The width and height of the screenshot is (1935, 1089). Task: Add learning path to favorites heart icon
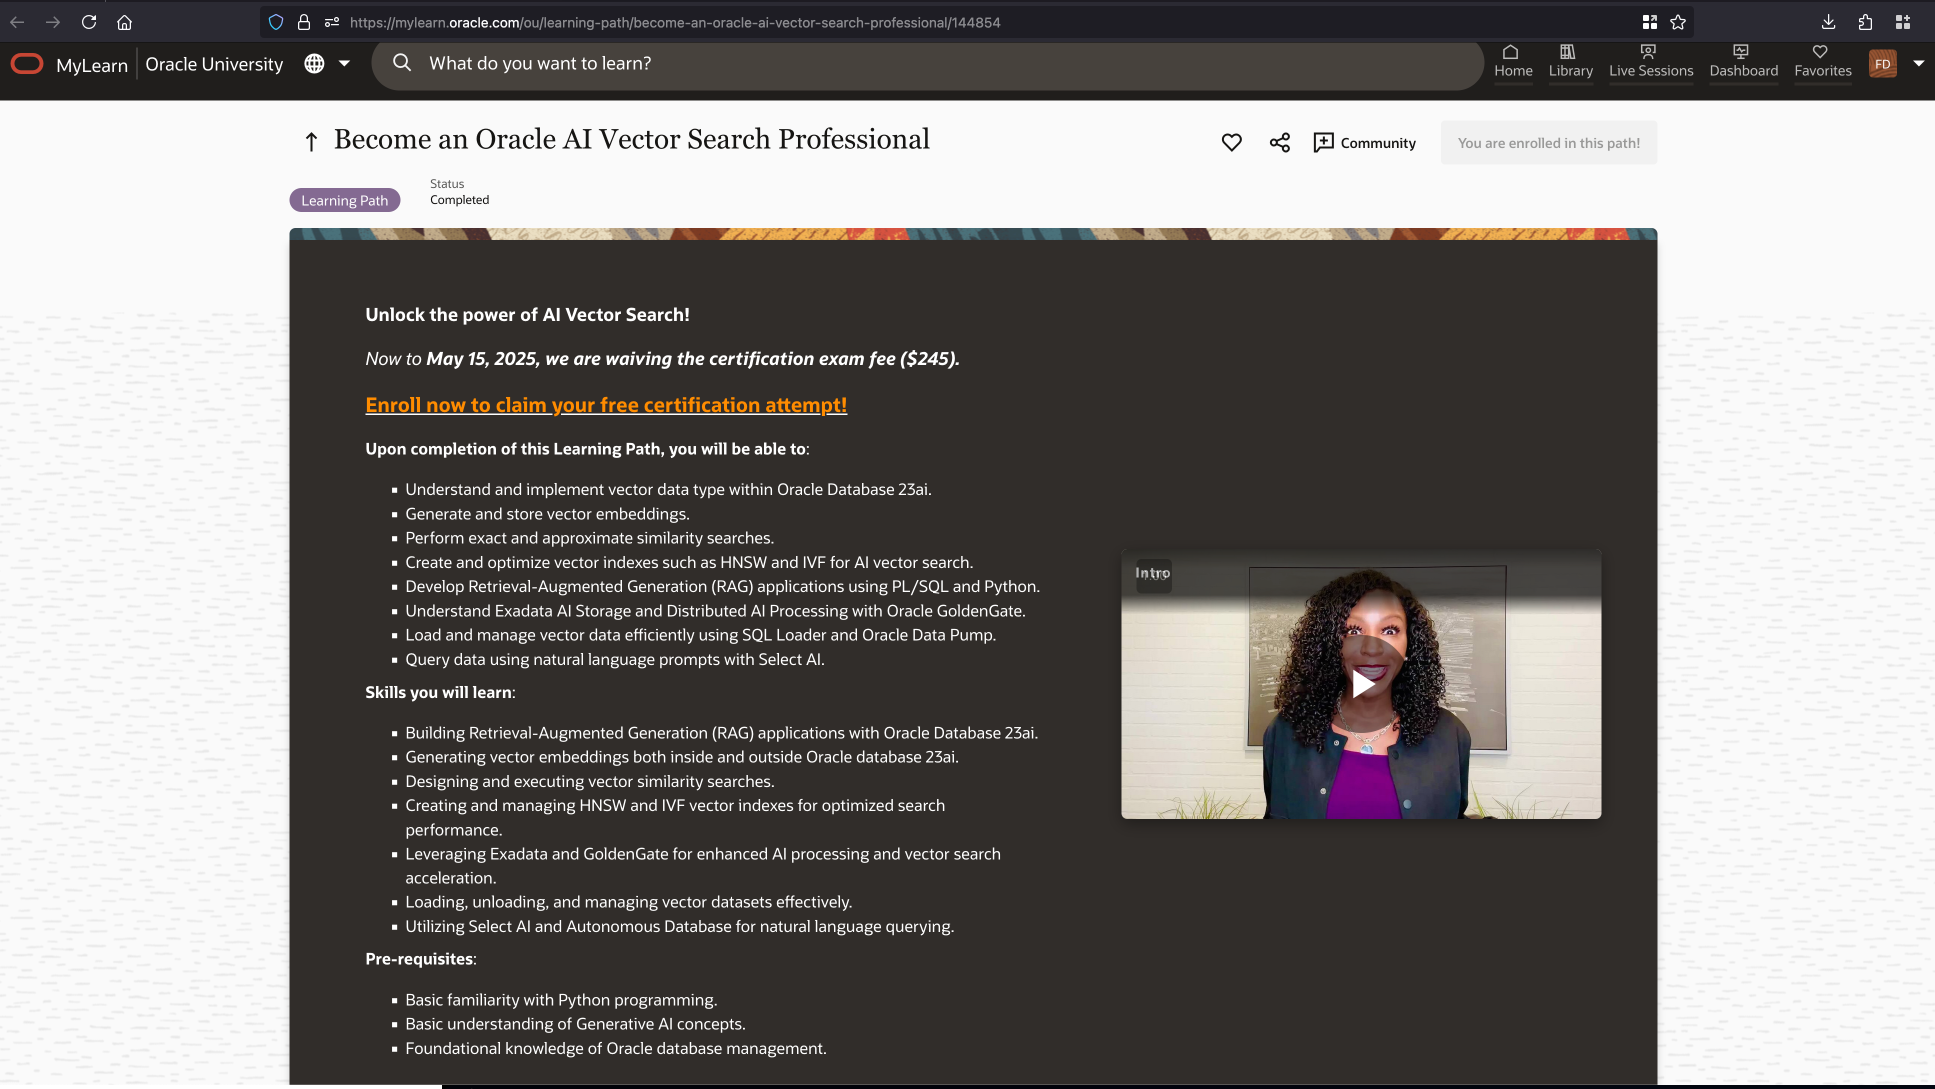click(x=1232, y=143)
